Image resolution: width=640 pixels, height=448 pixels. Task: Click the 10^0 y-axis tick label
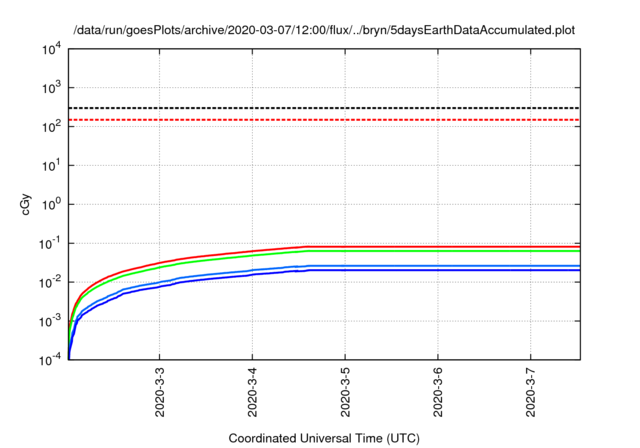(x=51, y=204)
